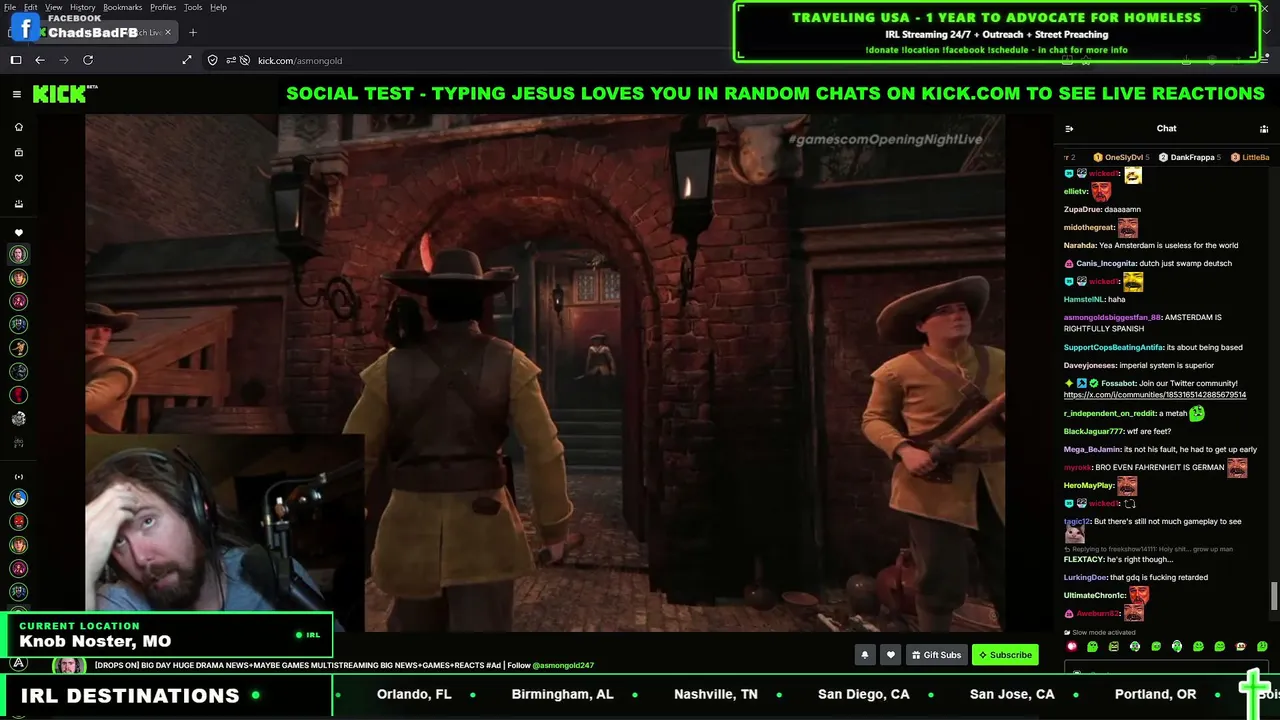Open the @asmongold247 link
The image size is (1280, 720).
563,665
